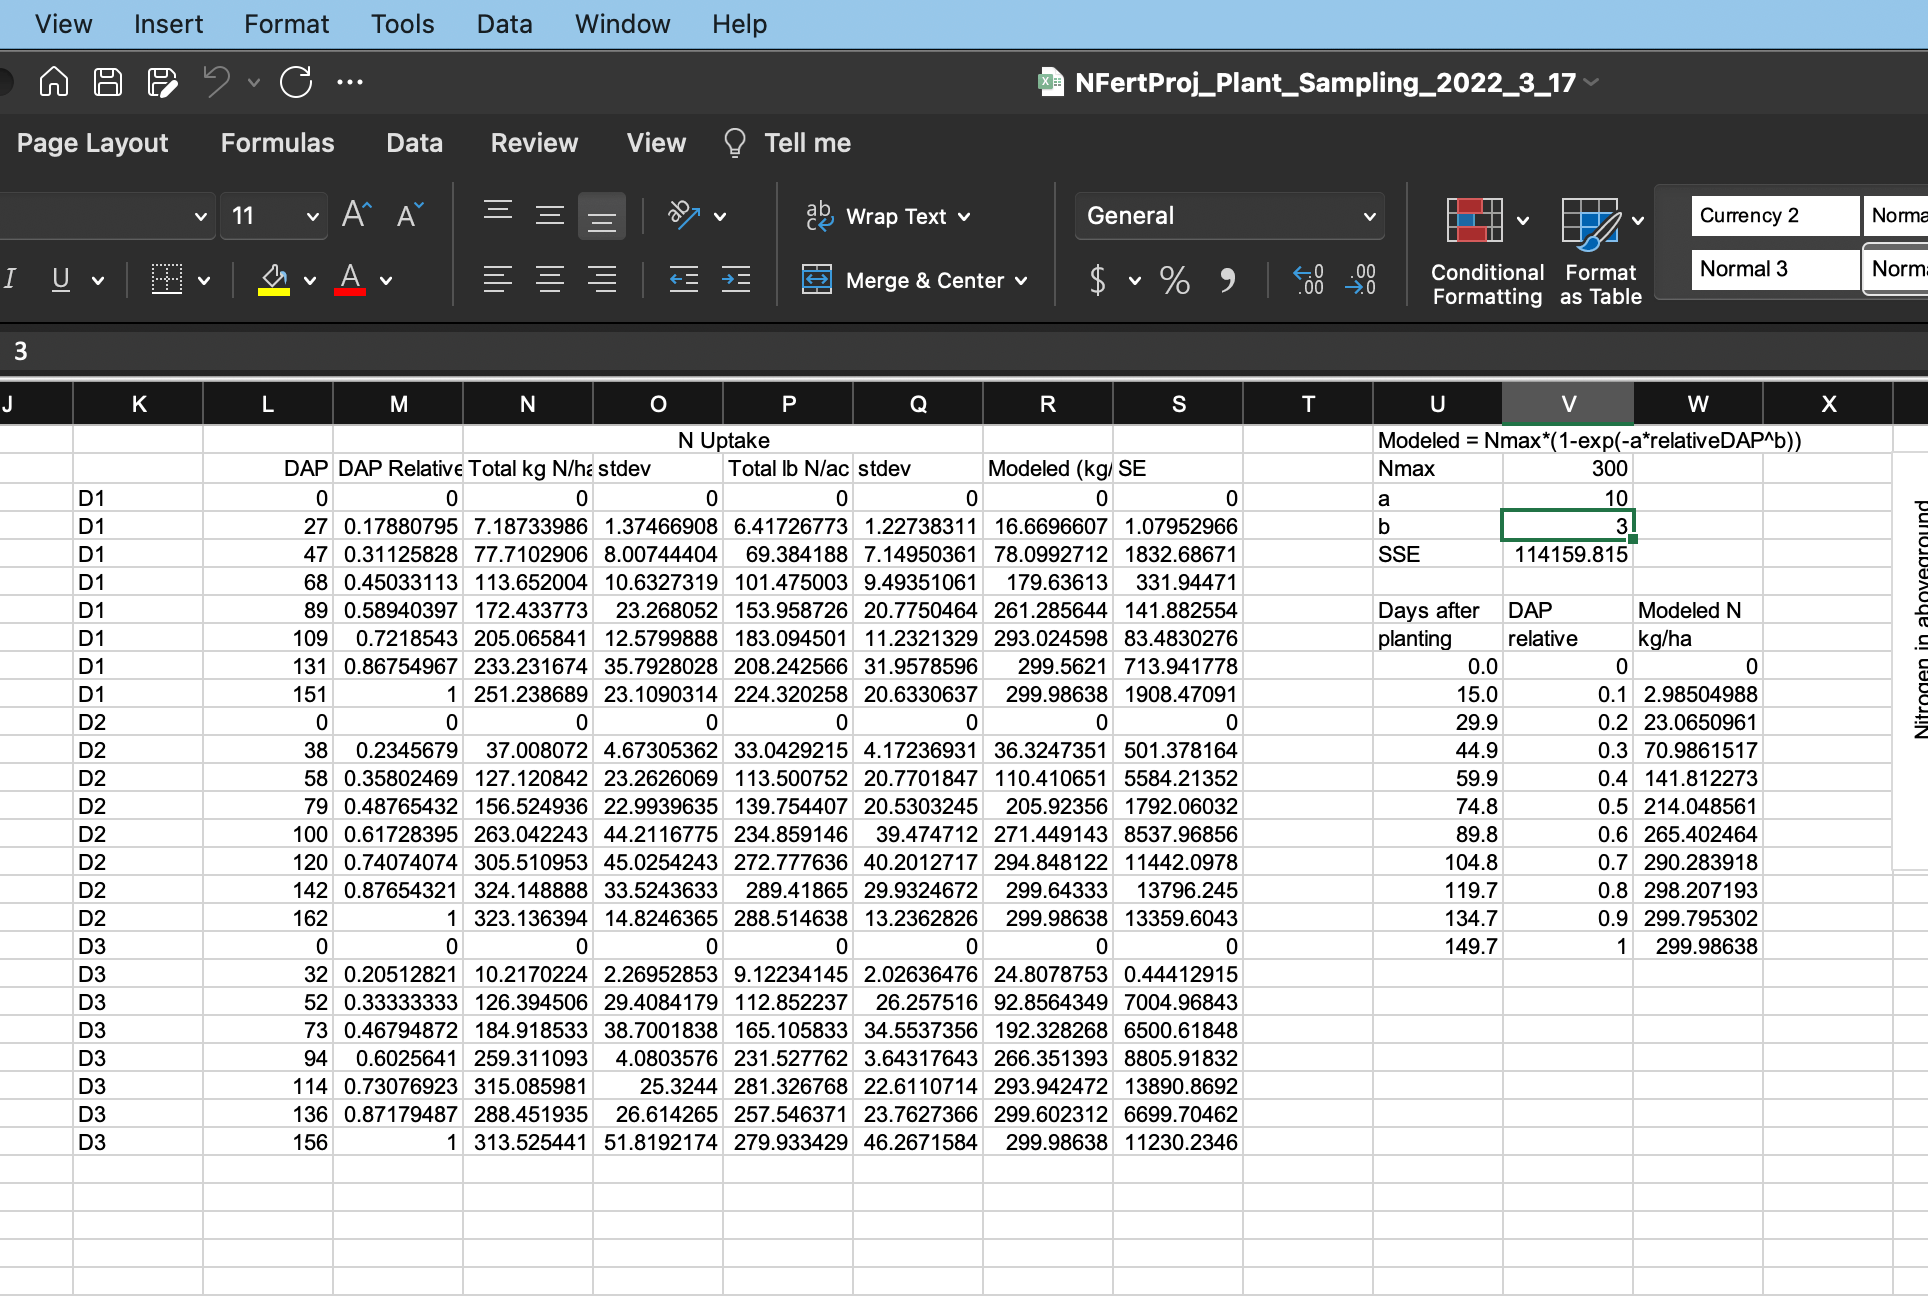Click the Home icon in toolbar
This screenshot has width=1928, height=1296.
coord(54,82)
